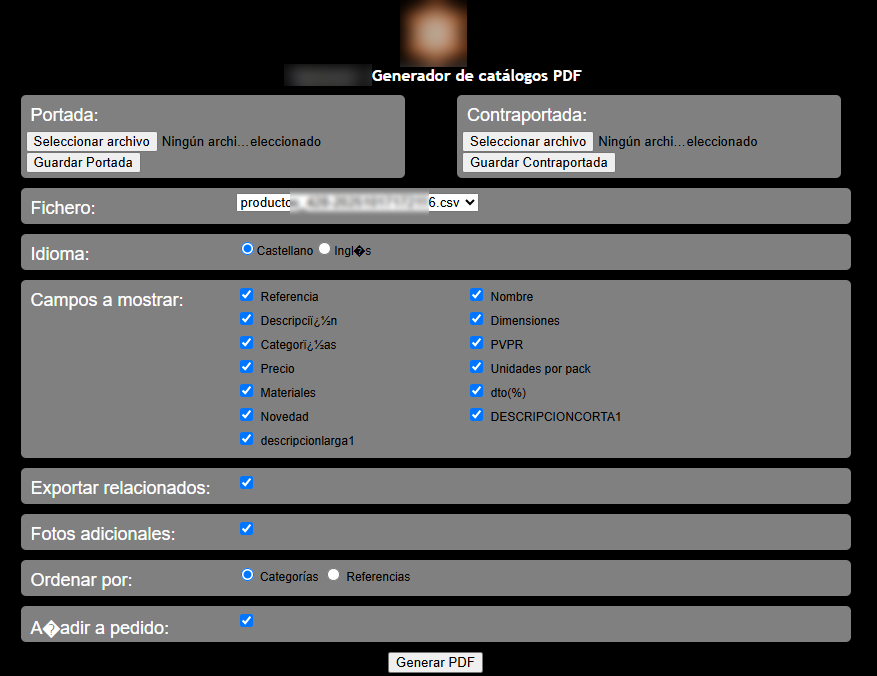Select the Castellano language radio button
This screenshot has height=676, width=877.
248,249
